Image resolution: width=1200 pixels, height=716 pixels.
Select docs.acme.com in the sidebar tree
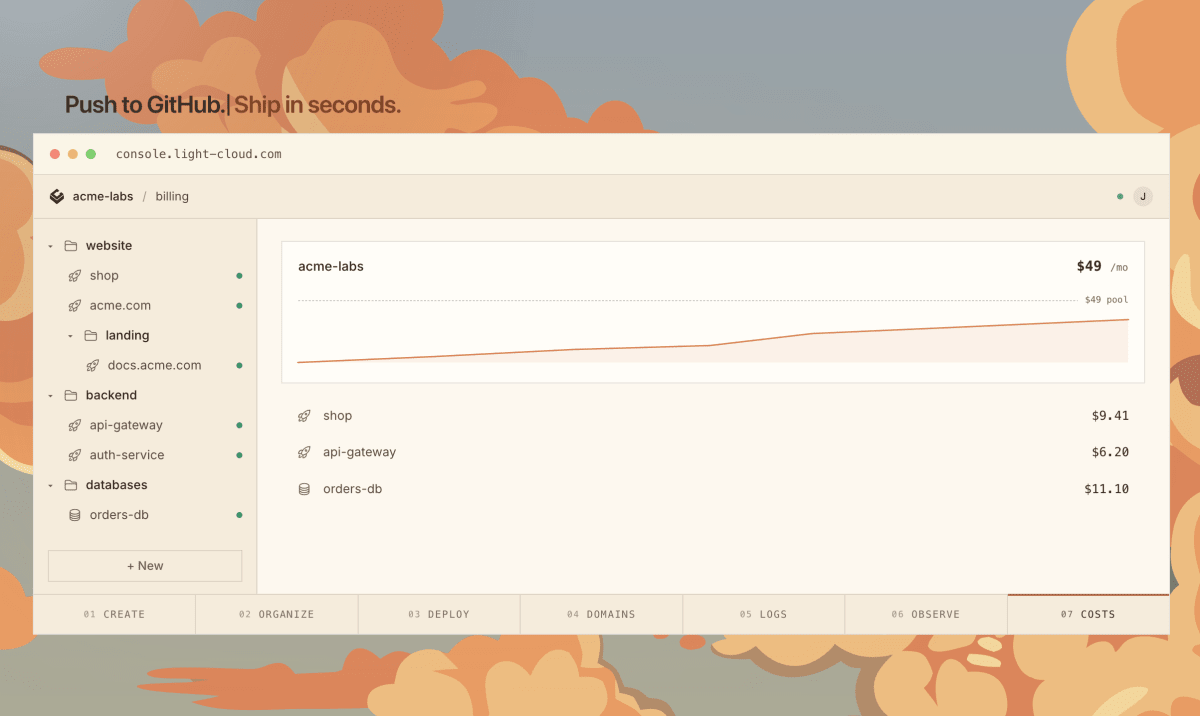(155, 366)
